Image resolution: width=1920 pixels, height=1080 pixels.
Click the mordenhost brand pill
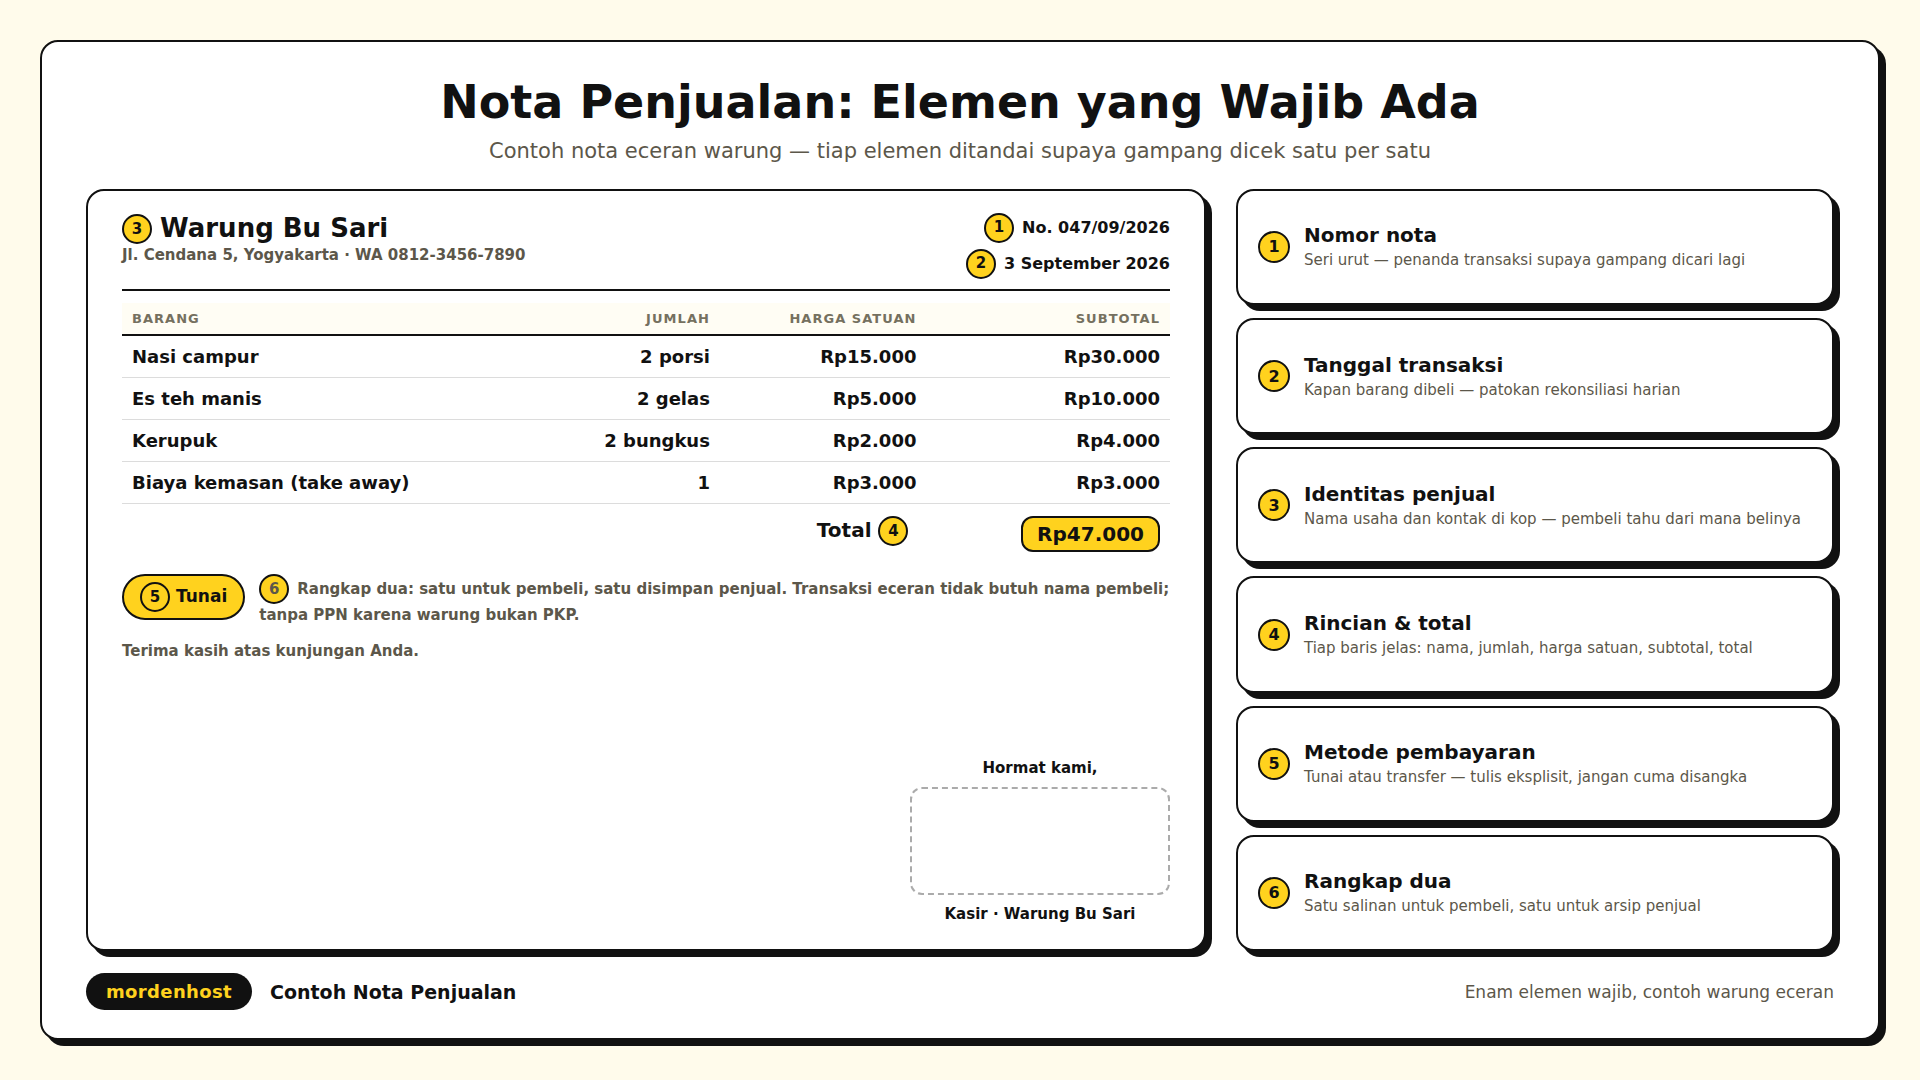[169, 992]
